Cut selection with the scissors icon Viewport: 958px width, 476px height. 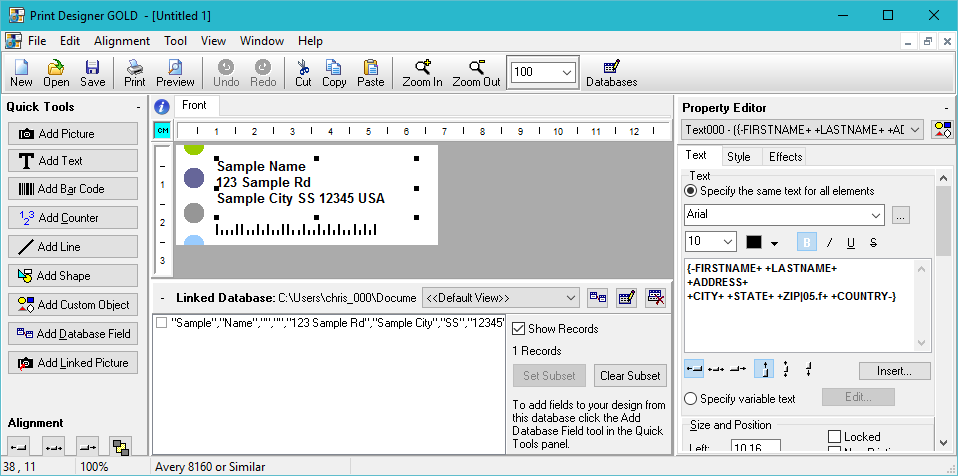[x=303, y=73]
